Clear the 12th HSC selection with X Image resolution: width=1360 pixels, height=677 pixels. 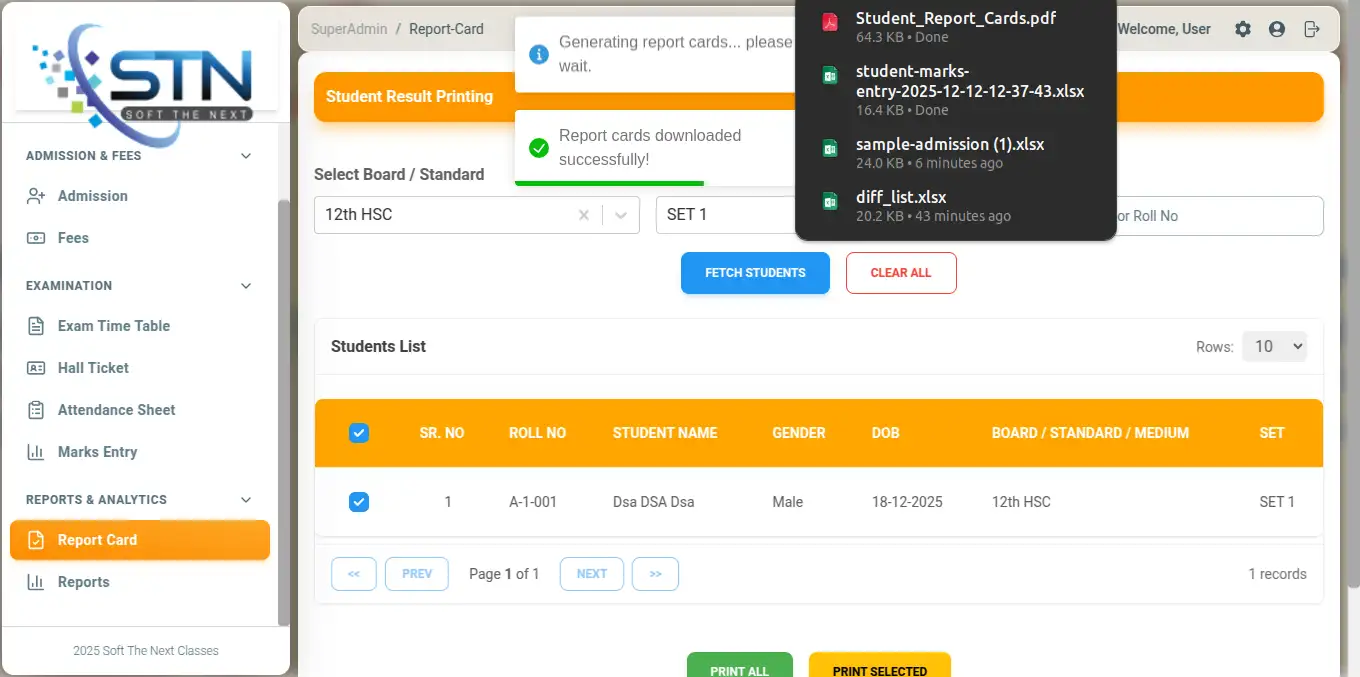[584, 215]
